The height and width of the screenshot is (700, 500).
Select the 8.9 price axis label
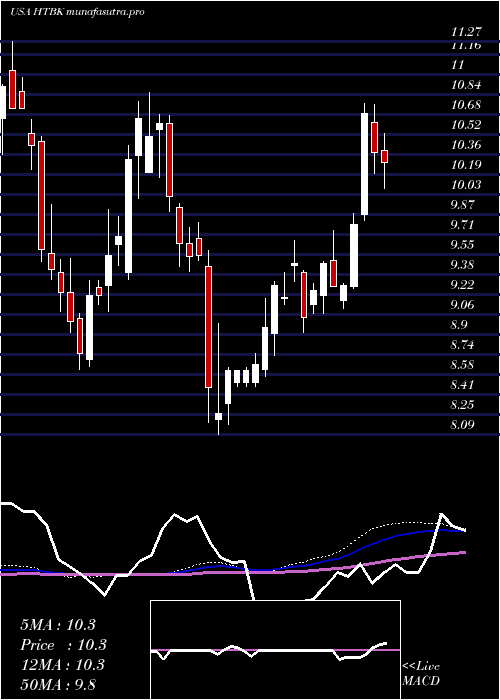[459, 324]
